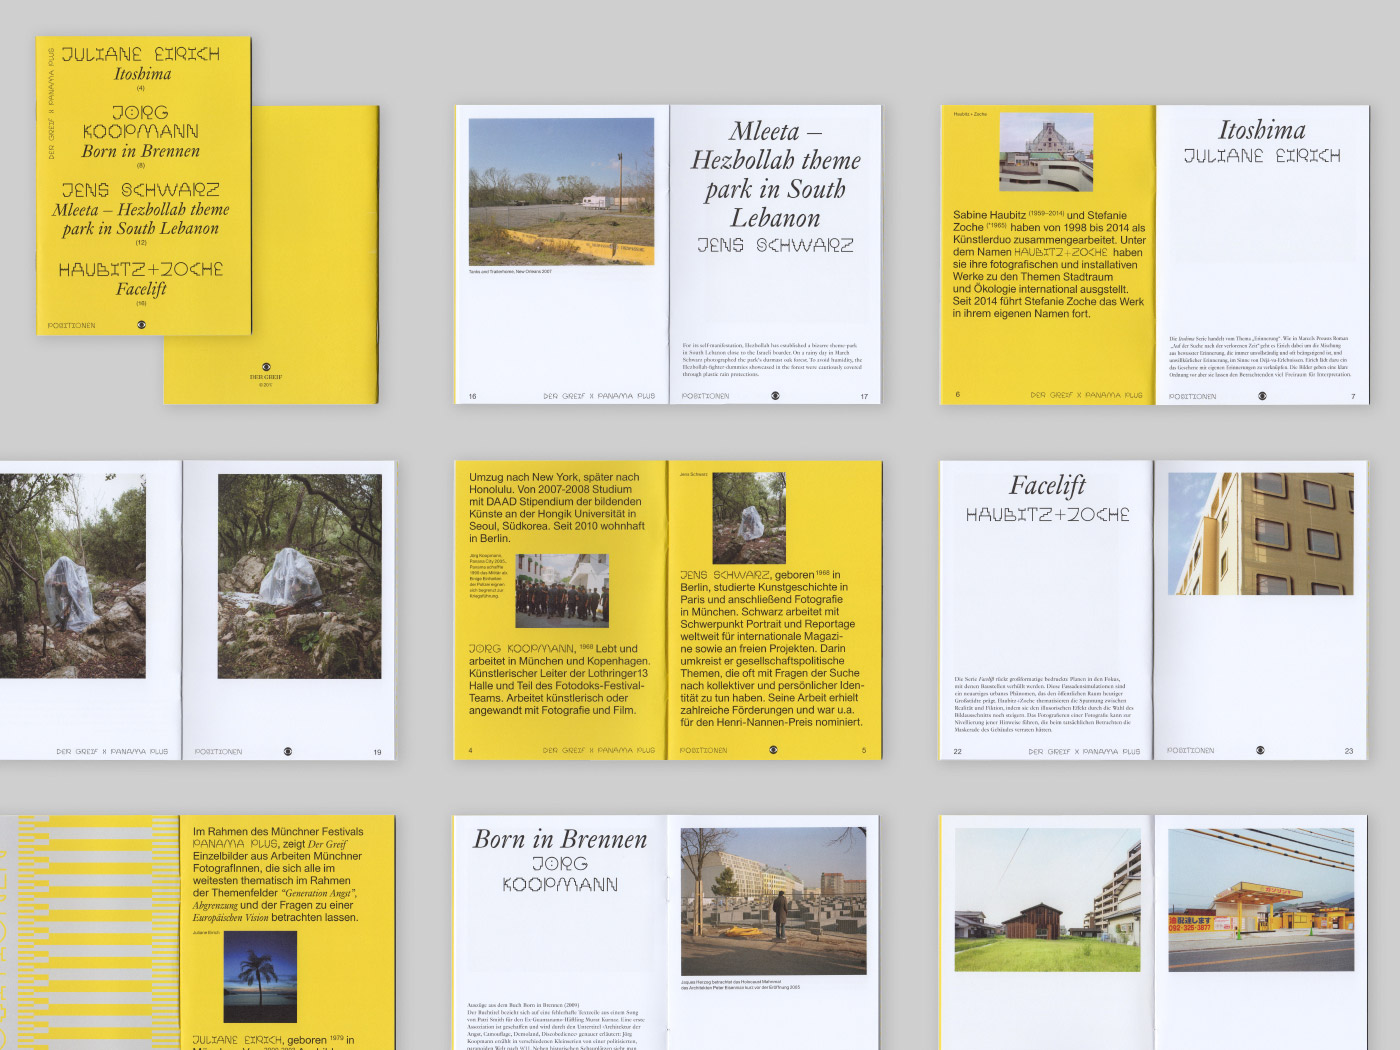The height and width of the screenshot is (1050, 1400).
Task: Select the wooden barn house photo
Action: [x=1047, y=899]
